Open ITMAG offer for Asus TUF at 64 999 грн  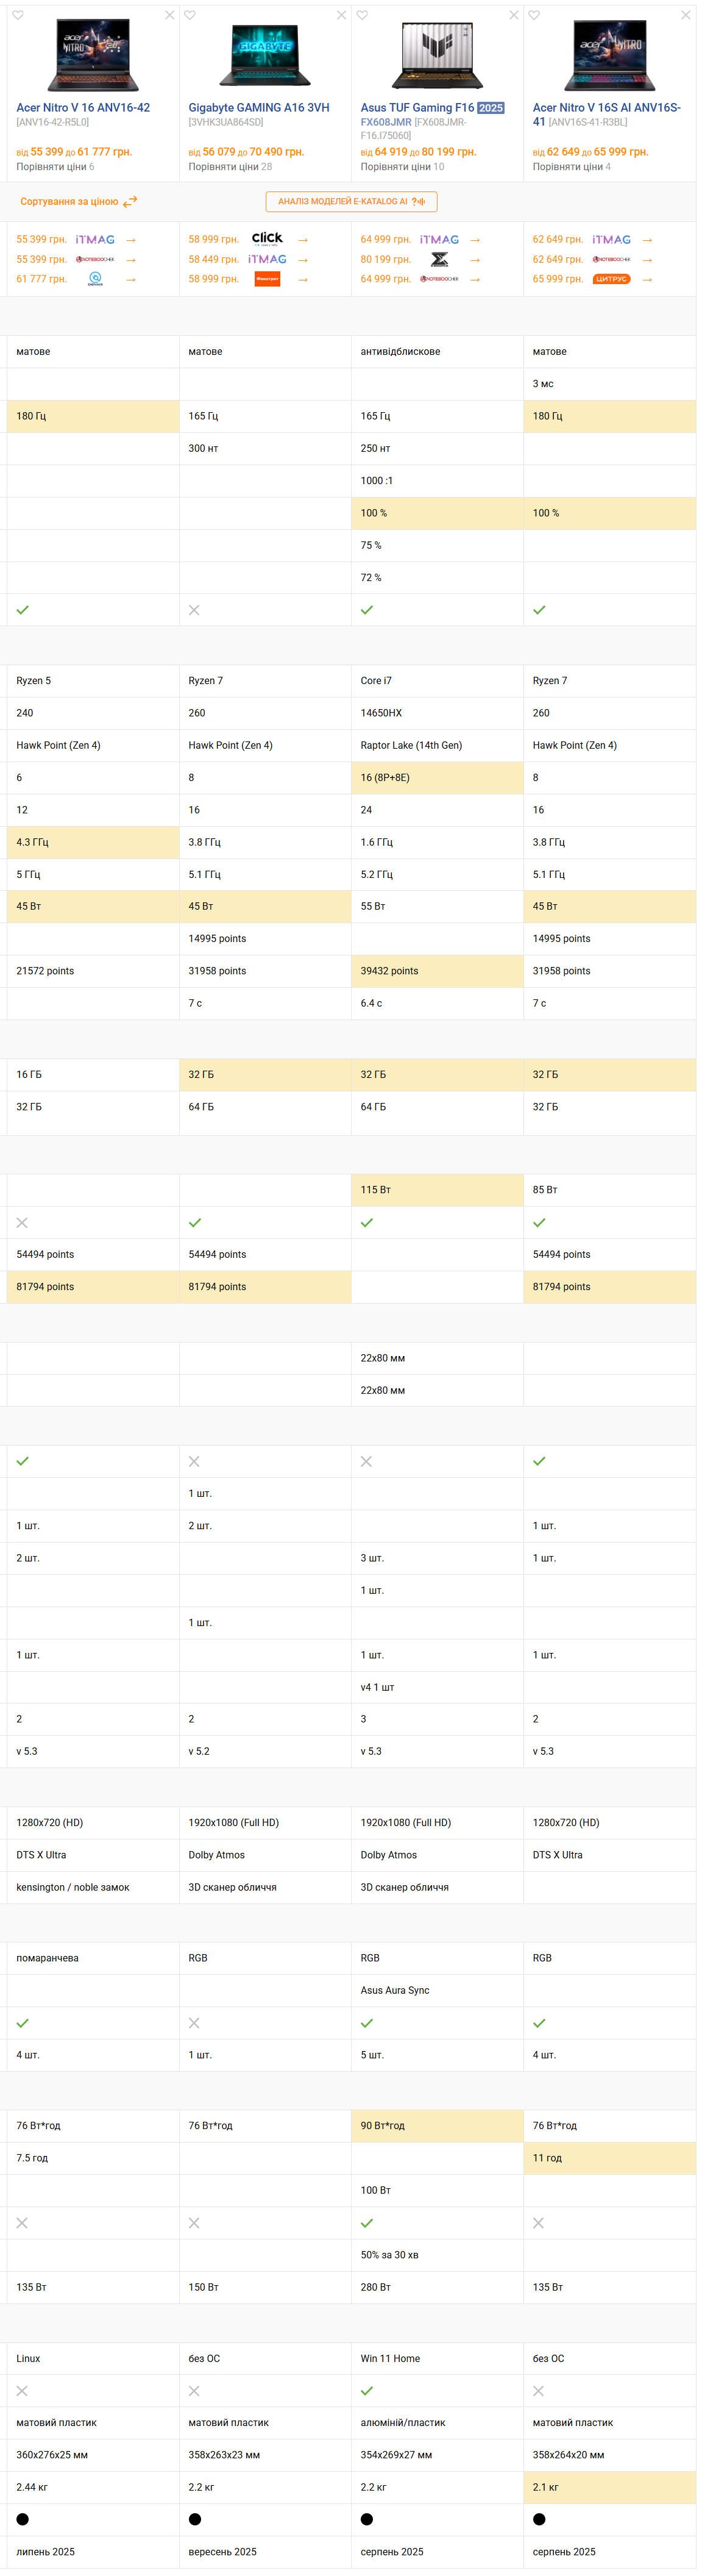(439, 240)
